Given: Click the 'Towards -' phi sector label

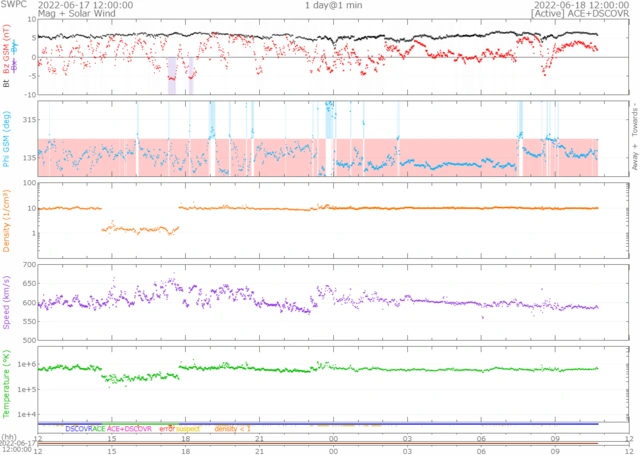Looking at the screenshot, I should coord(633,118).
